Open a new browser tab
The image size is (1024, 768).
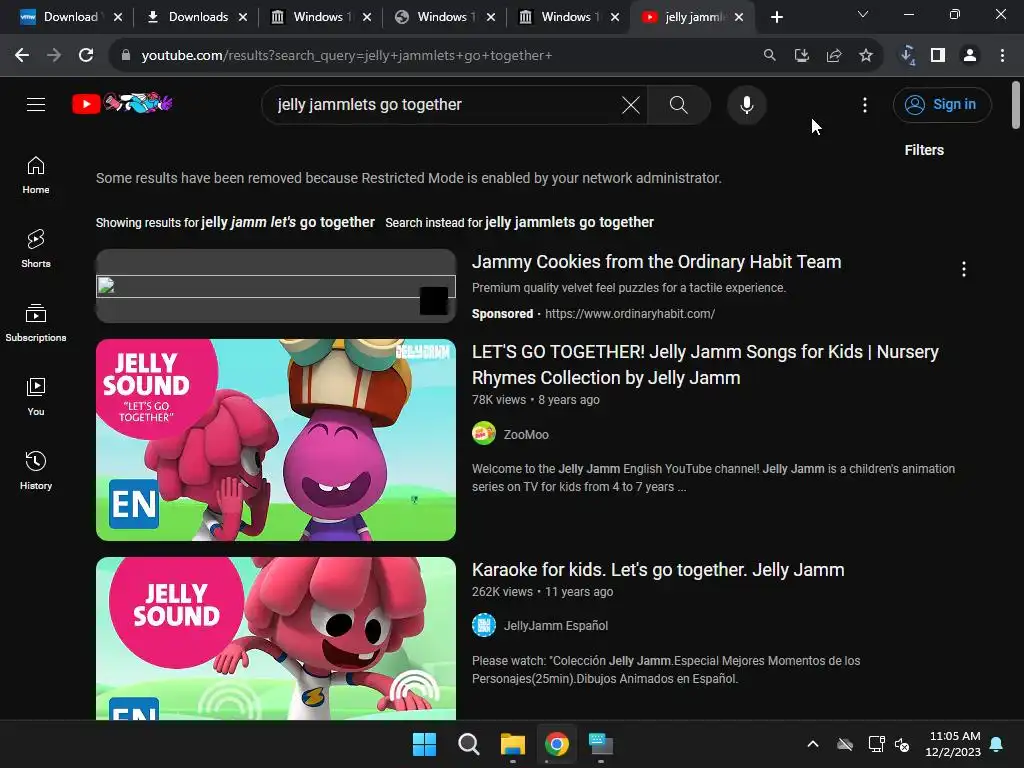(776, 18)
